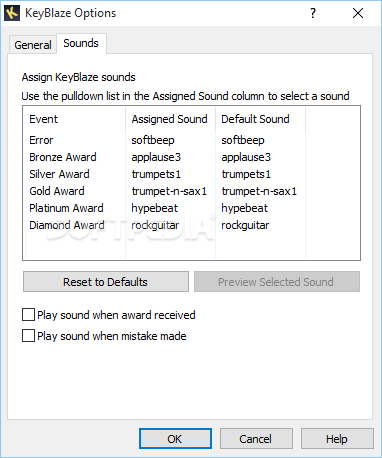Open assigned sound trumpet-n-sax1 for Gold Award

(169, 191)
